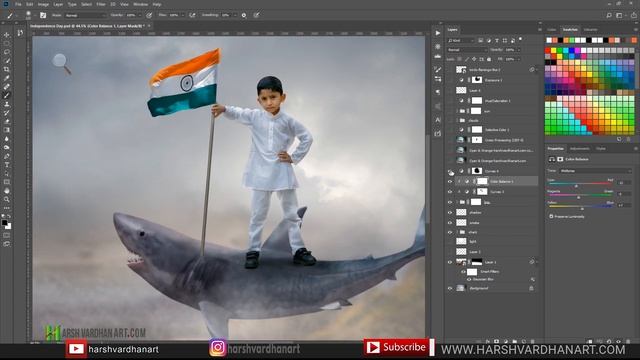This screenshot has height=360, width=640.
Task: Select the Move tool
Action: (7, 35)
